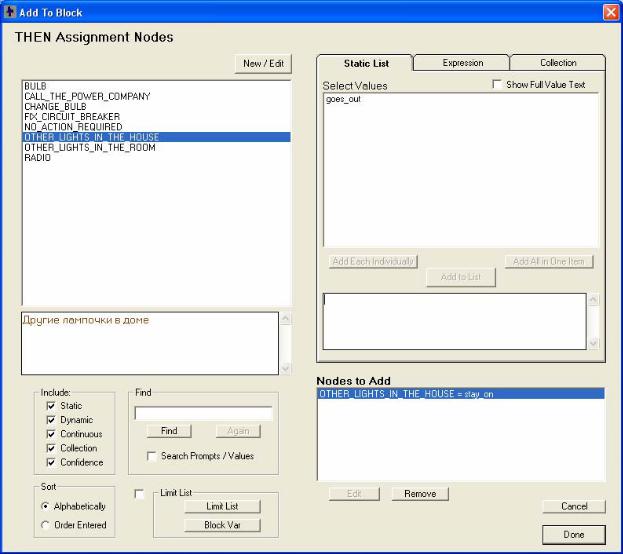This screenshot has height=554, width=623.
Task: Click the Edit button under Nodes to Add
Action: (354, 494)
